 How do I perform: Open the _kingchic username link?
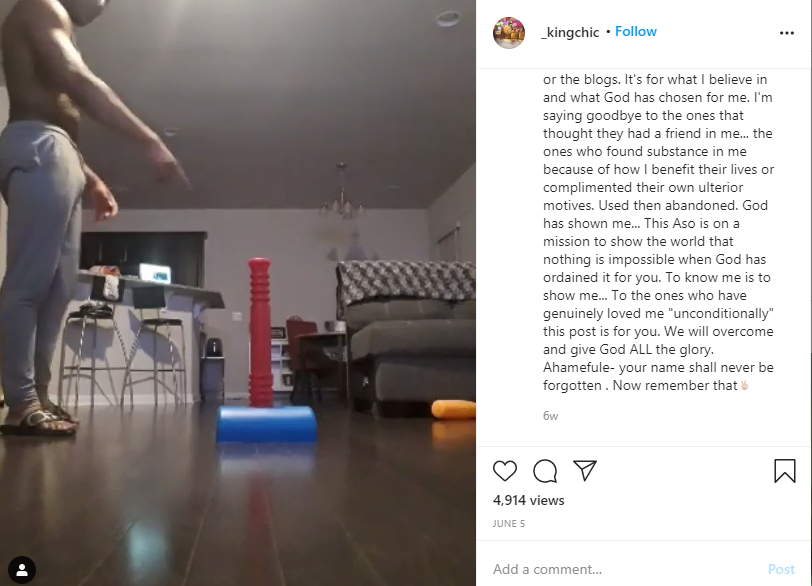(570, 32)
